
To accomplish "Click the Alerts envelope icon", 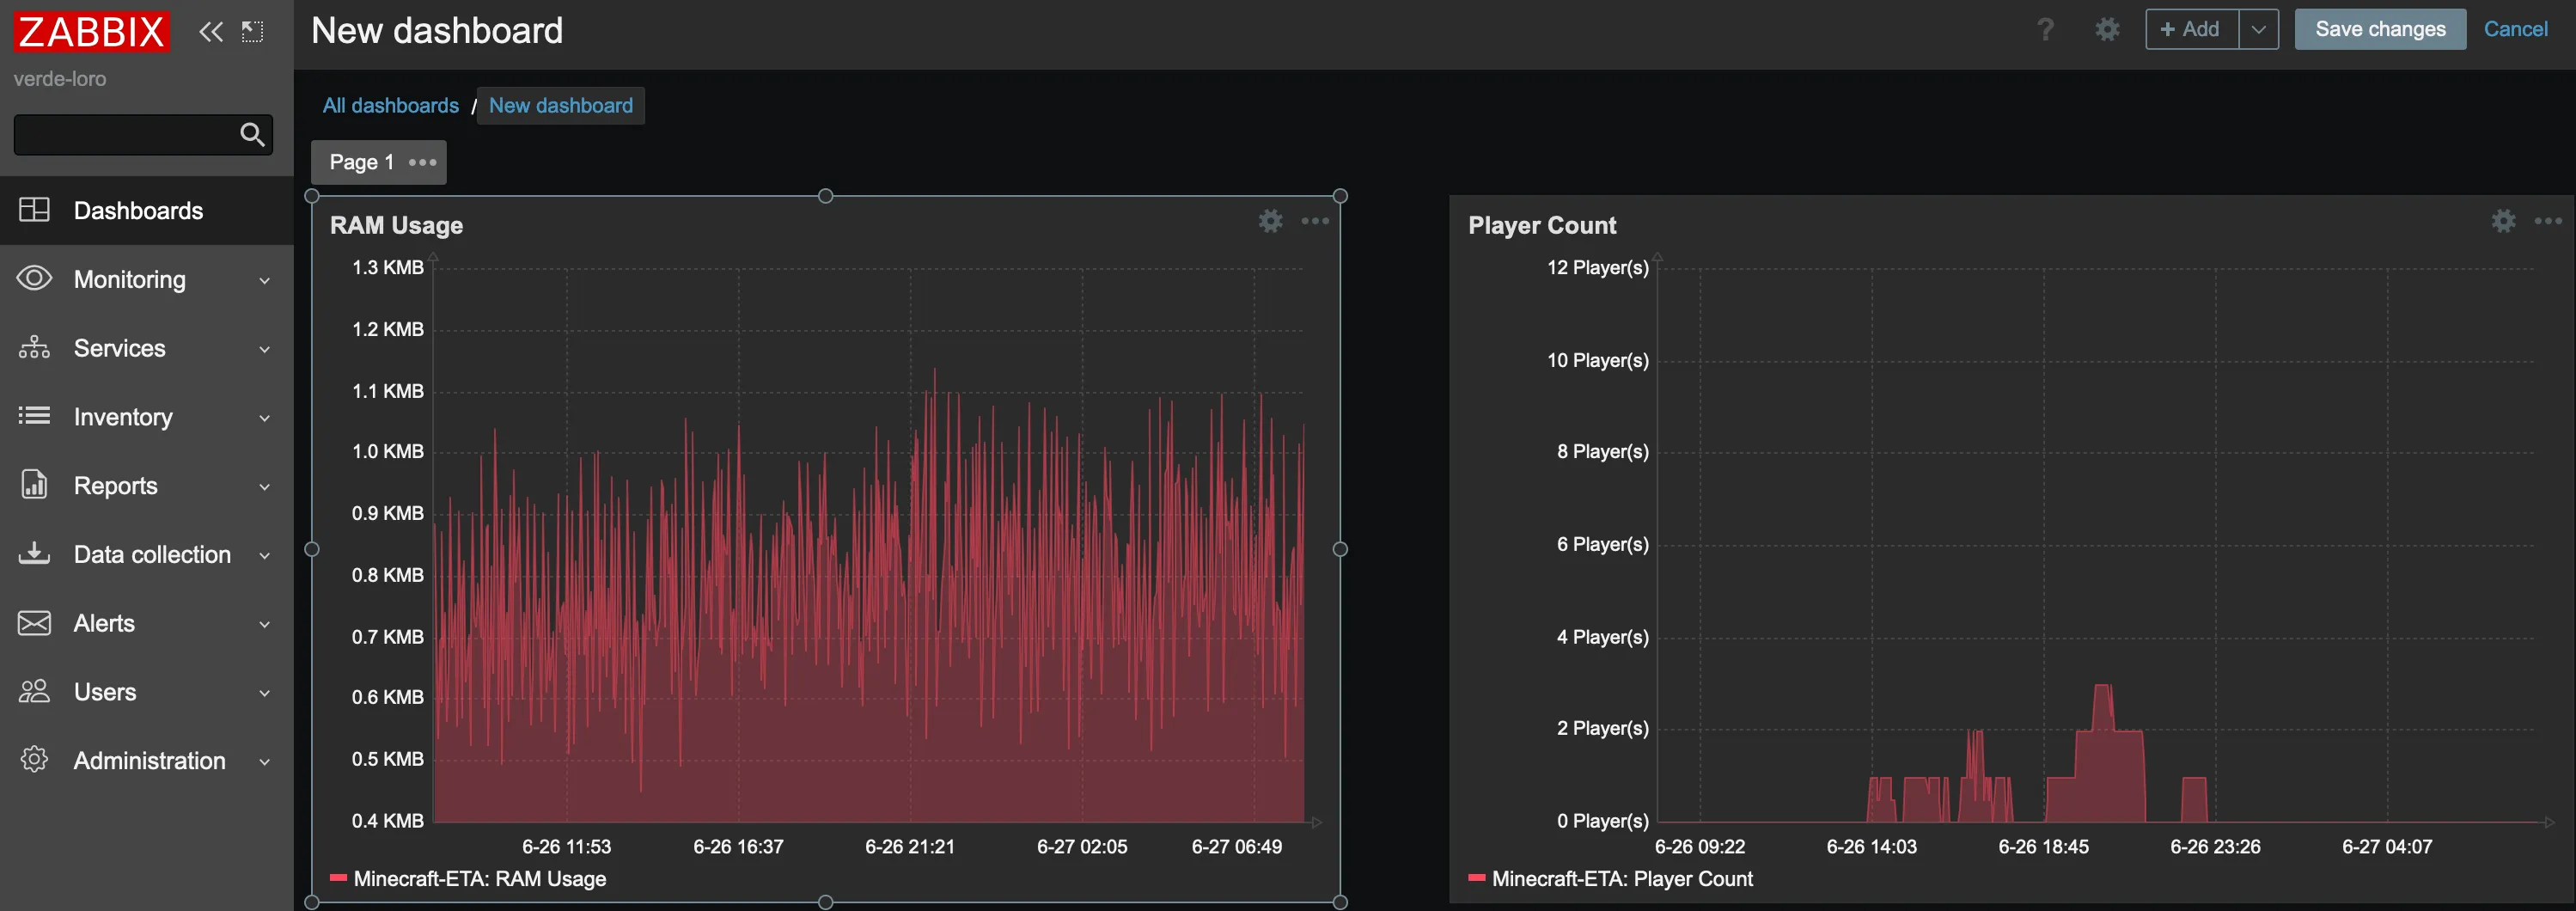I will (x=34, y=622).
